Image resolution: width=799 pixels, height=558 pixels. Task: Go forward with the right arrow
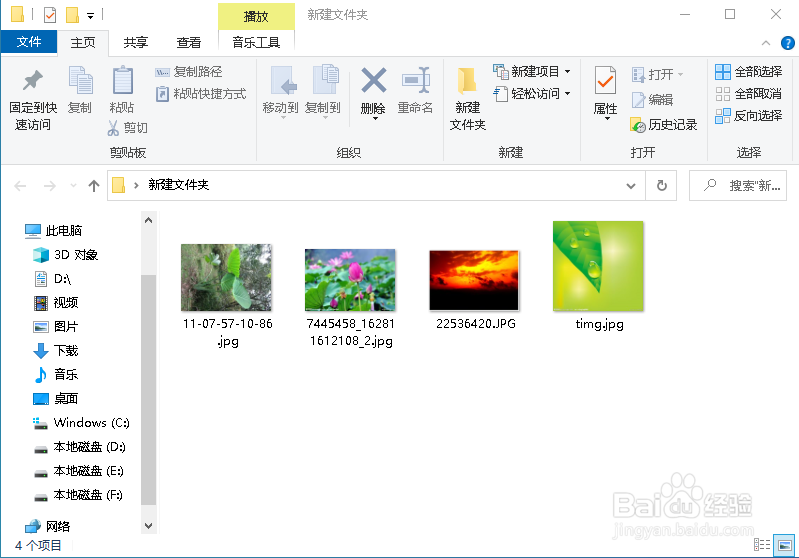coord(49,186)
